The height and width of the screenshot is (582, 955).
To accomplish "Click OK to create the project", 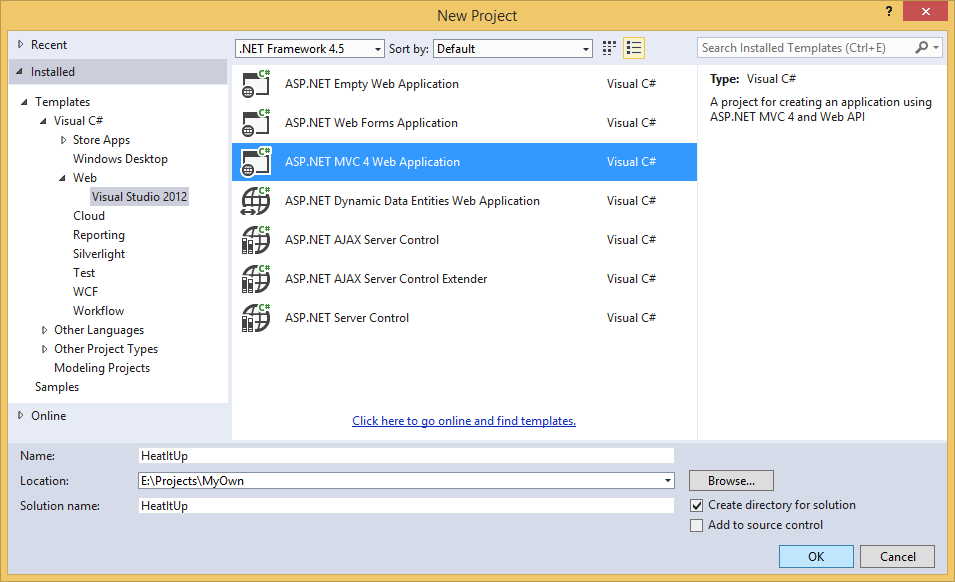I will click(816, 556).
